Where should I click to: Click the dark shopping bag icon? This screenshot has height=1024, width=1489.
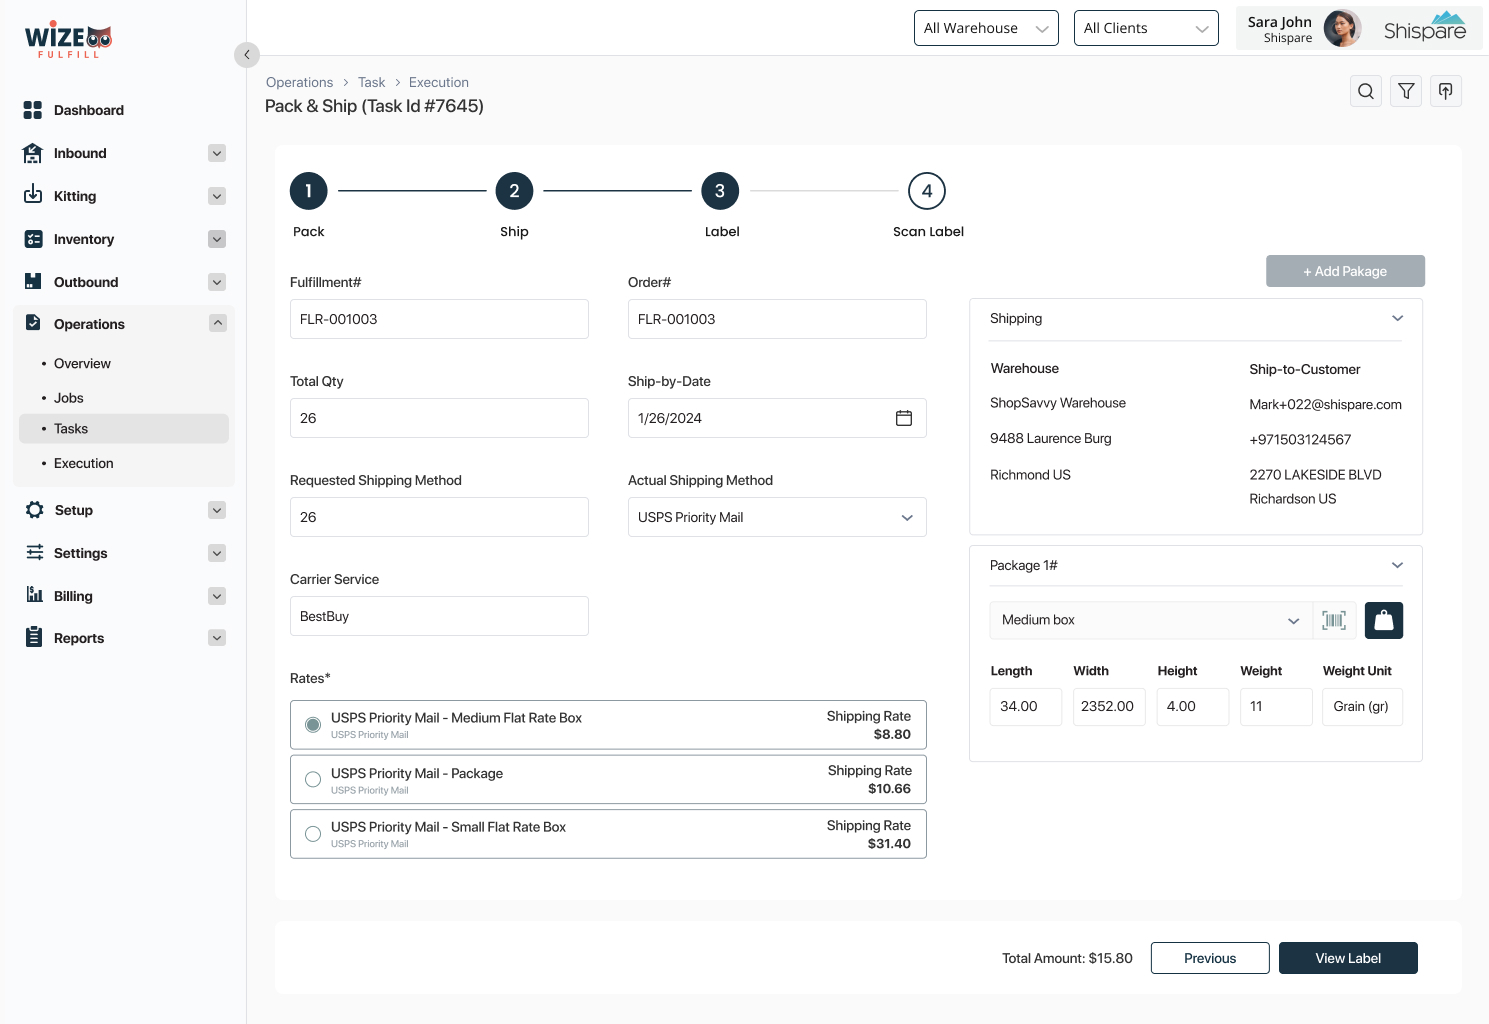[x=1384, y=620]
